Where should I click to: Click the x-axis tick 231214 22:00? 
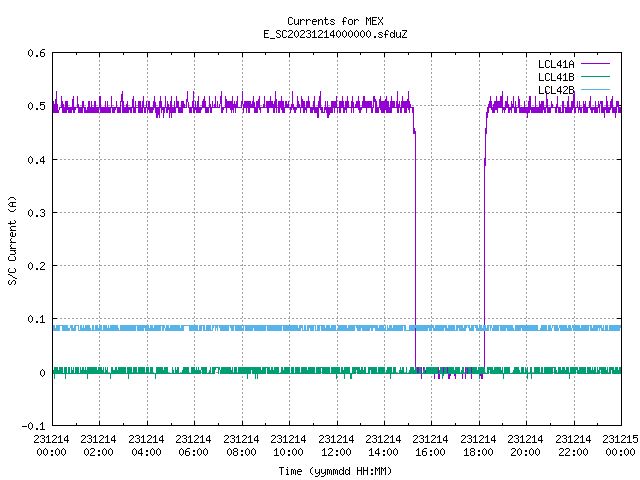click(573, 446)
